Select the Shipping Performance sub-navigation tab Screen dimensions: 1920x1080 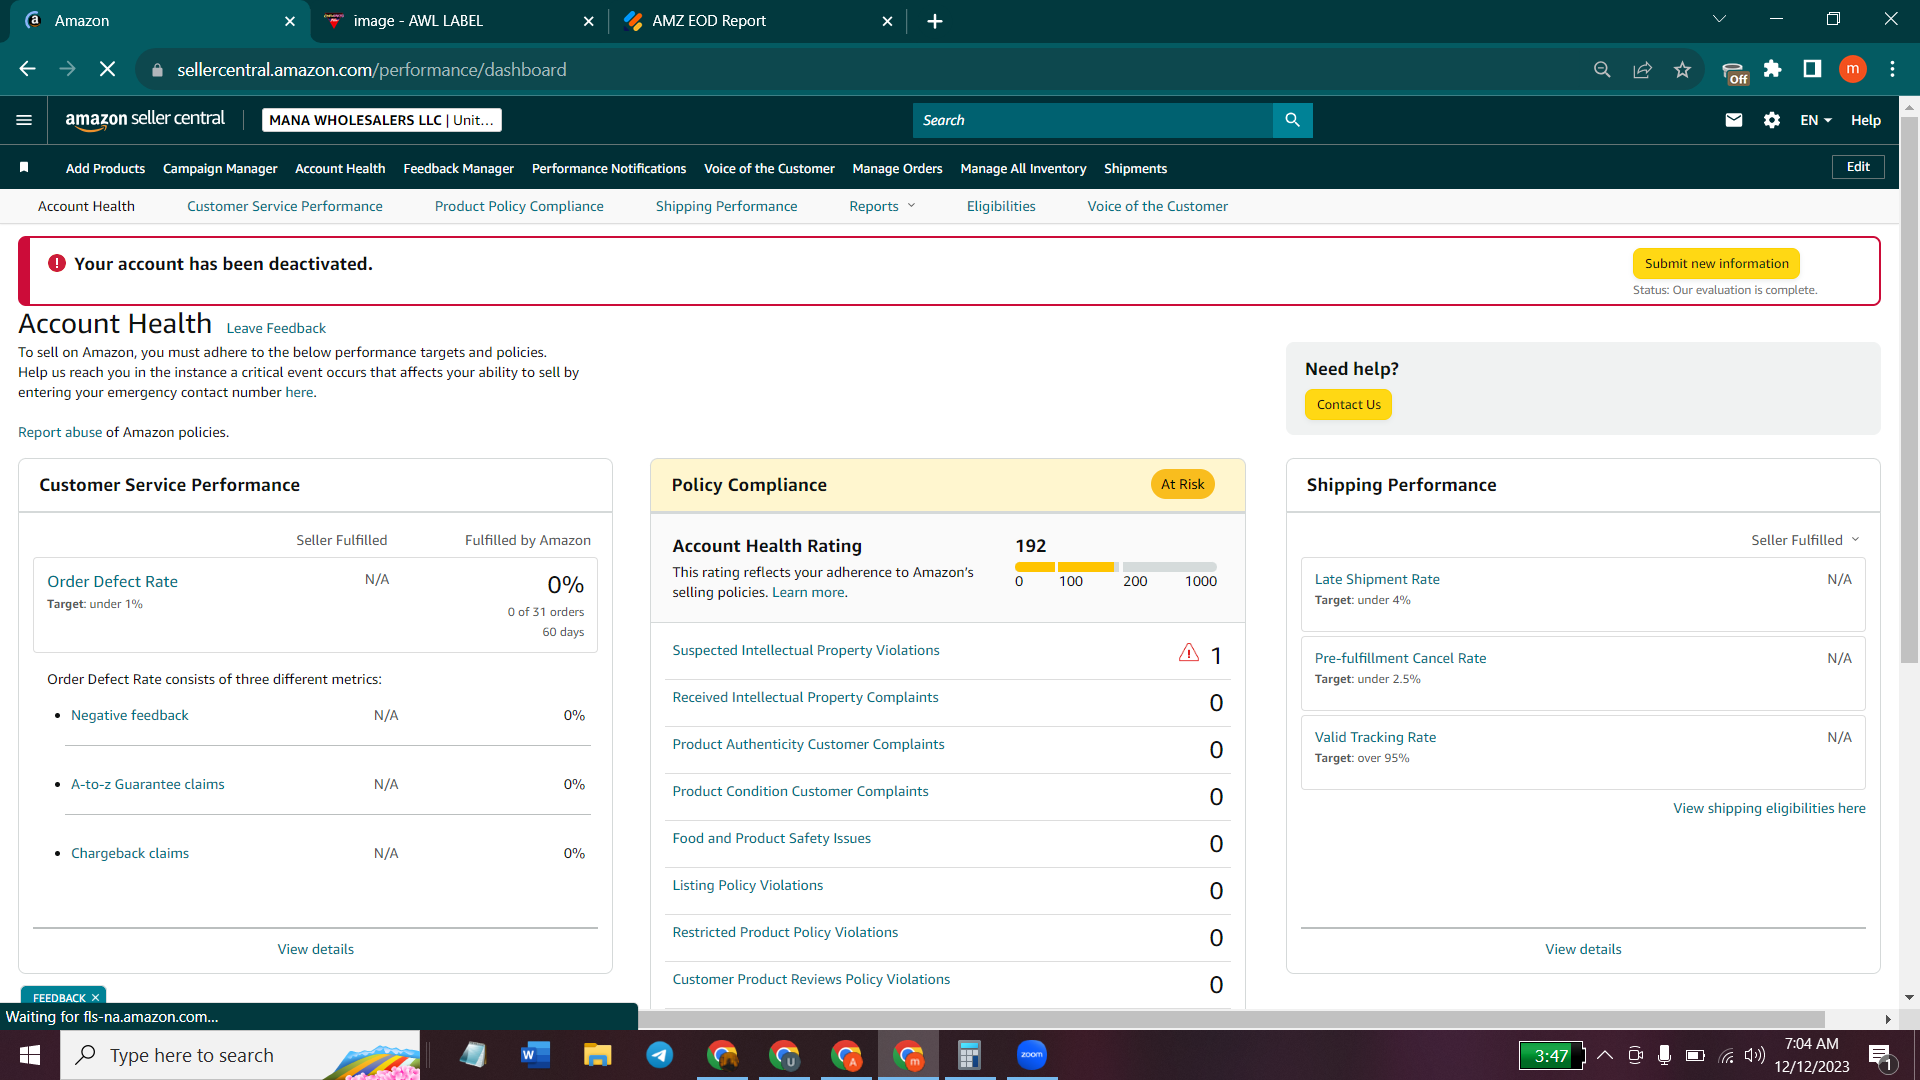(x=726, y=206)
